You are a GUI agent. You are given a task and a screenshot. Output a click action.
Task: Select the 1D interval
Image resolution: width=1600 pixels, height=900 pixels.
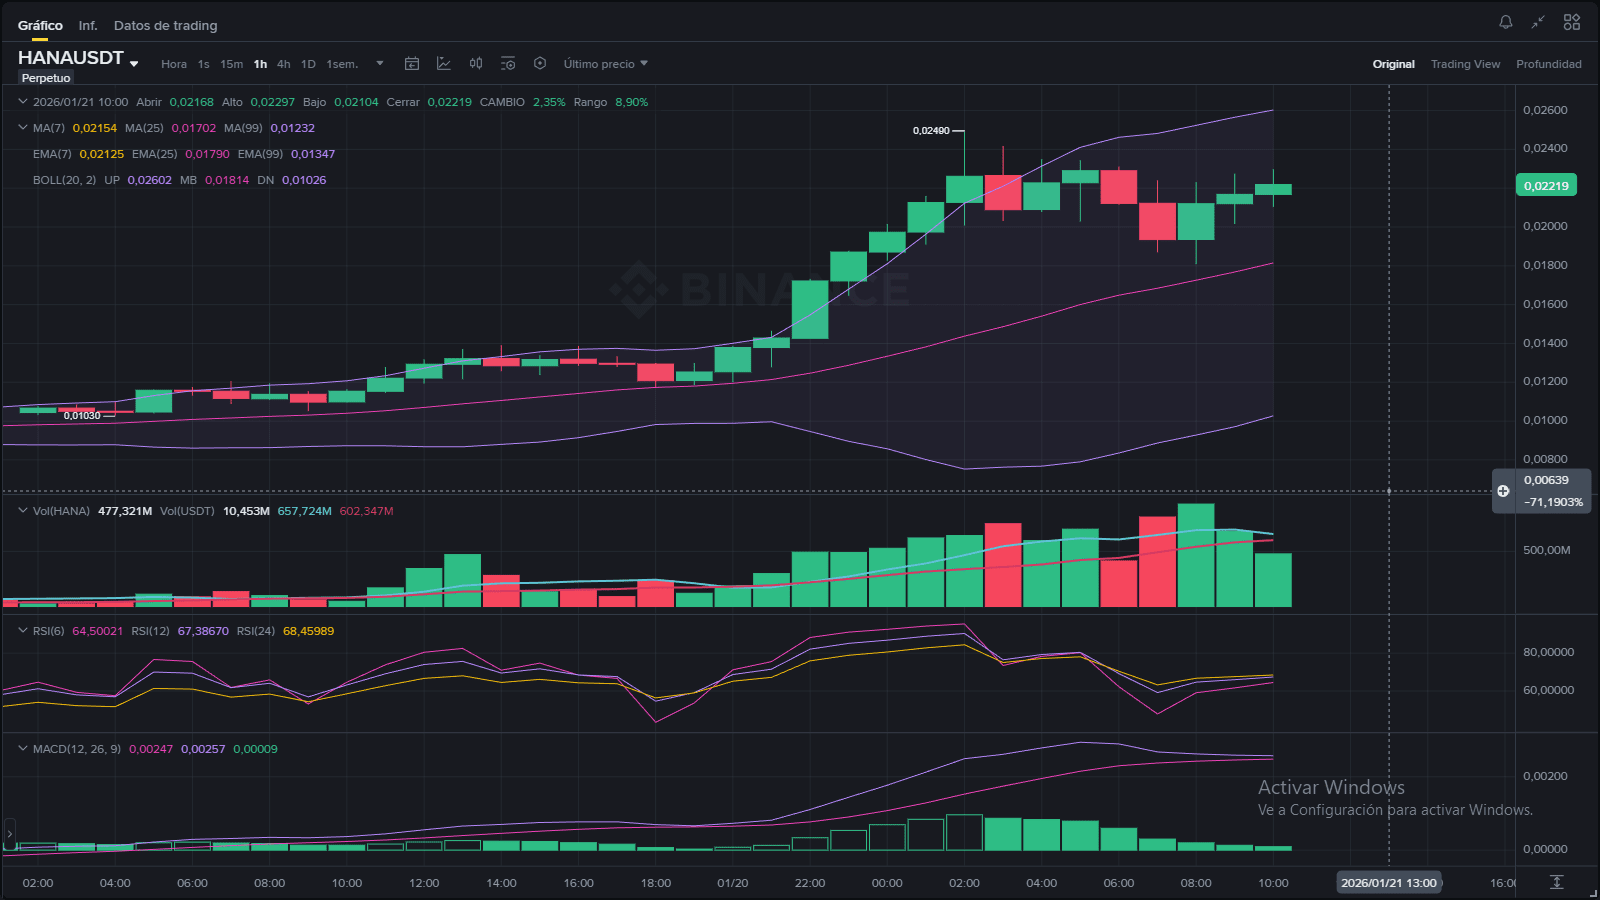(308, 64)
